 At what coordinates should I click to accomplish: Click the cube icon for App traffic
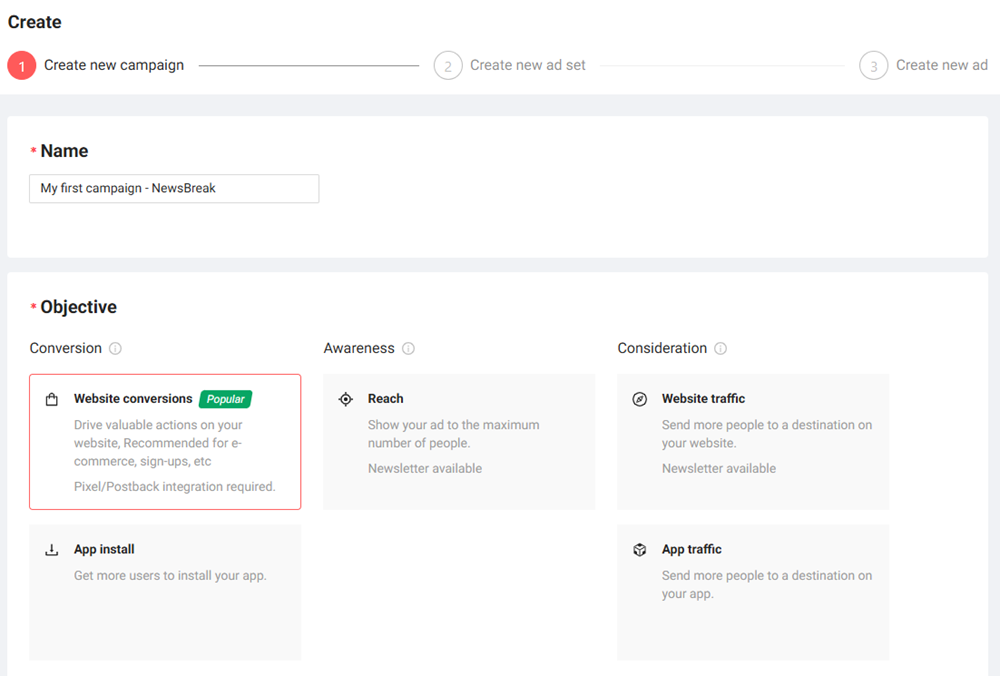pos(640,550)
